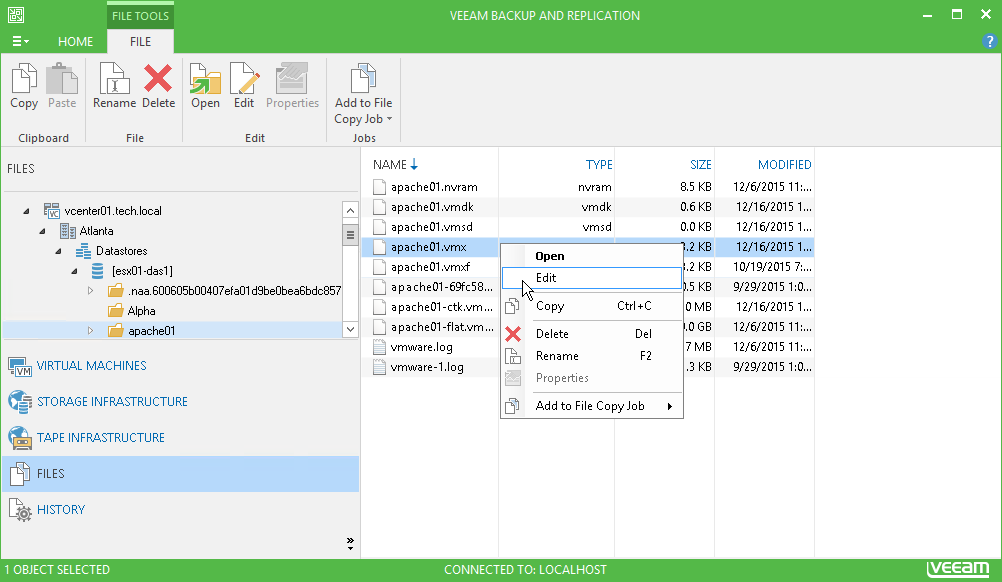This screenshot has width=1002, height=582.
Task: Collapse the Datastores tree node
Action: click(x=58, y=251)
